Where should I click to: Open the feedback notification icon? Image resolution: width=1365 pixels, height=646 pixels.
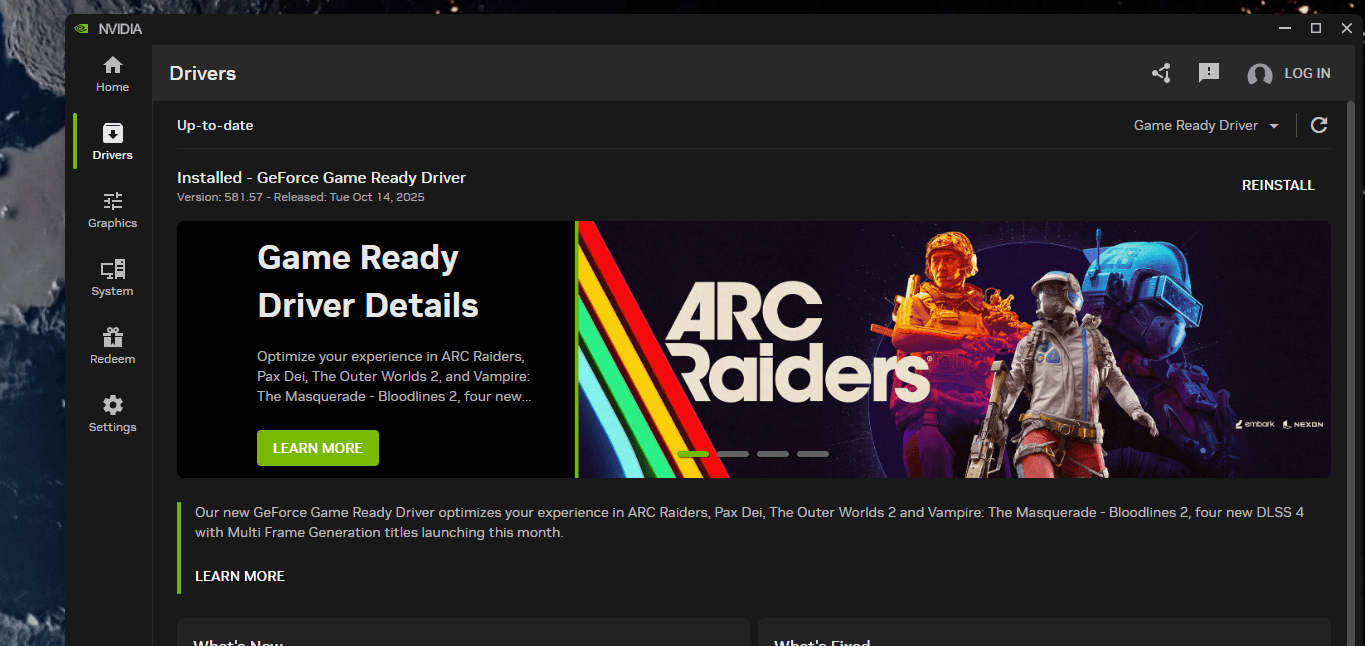[x=1209, y=73]
